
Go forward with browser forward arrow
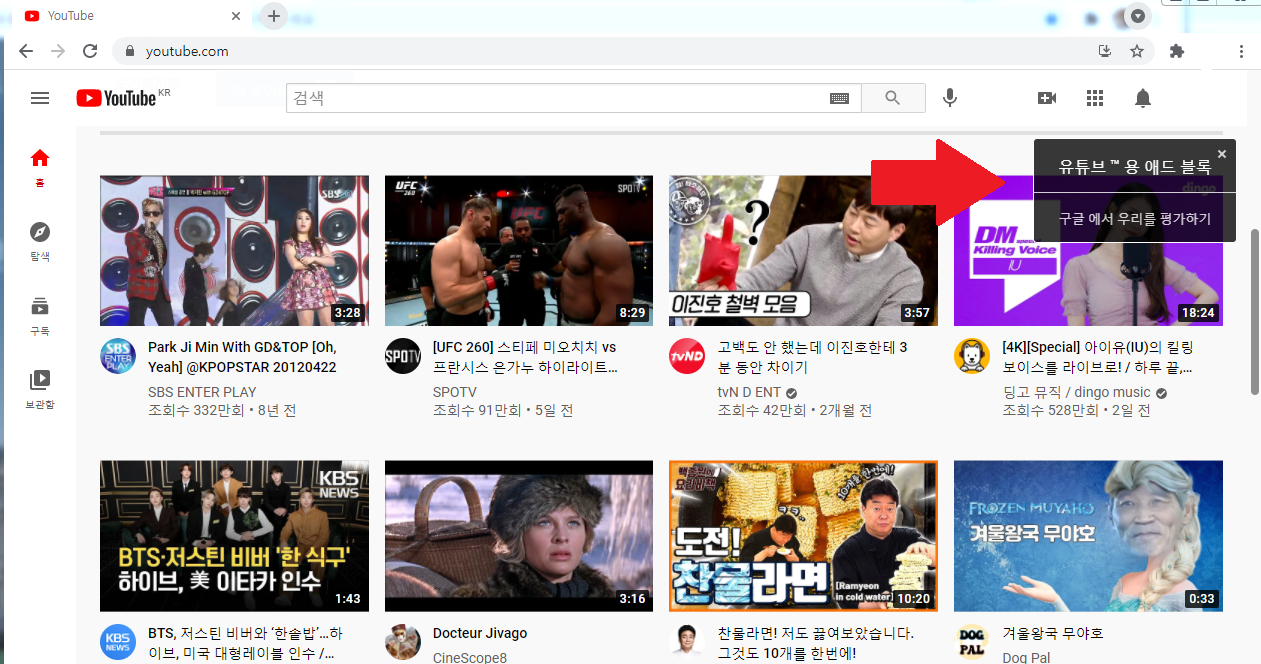(x=58, y=51)
